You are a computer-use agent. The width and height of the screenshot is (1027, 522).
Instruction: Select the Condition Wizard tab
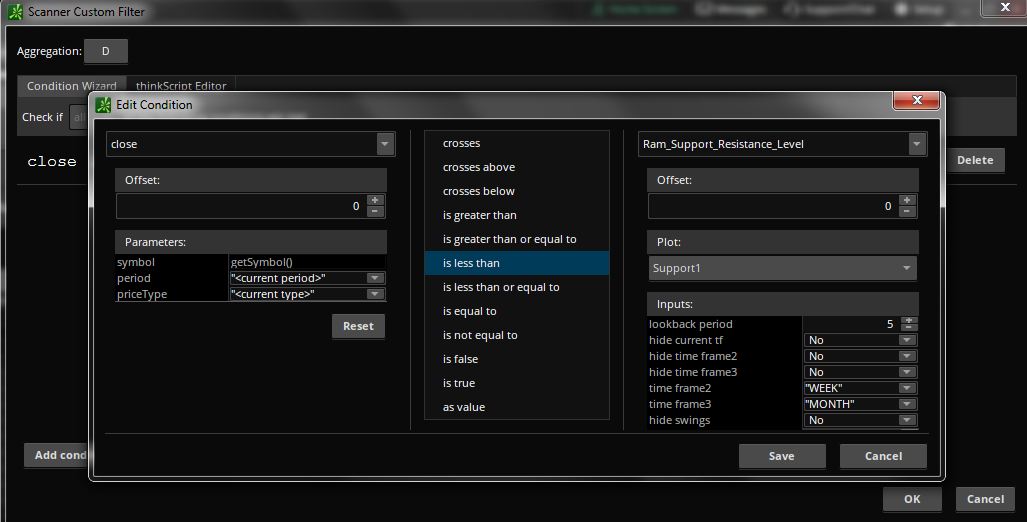click(71, 86)
